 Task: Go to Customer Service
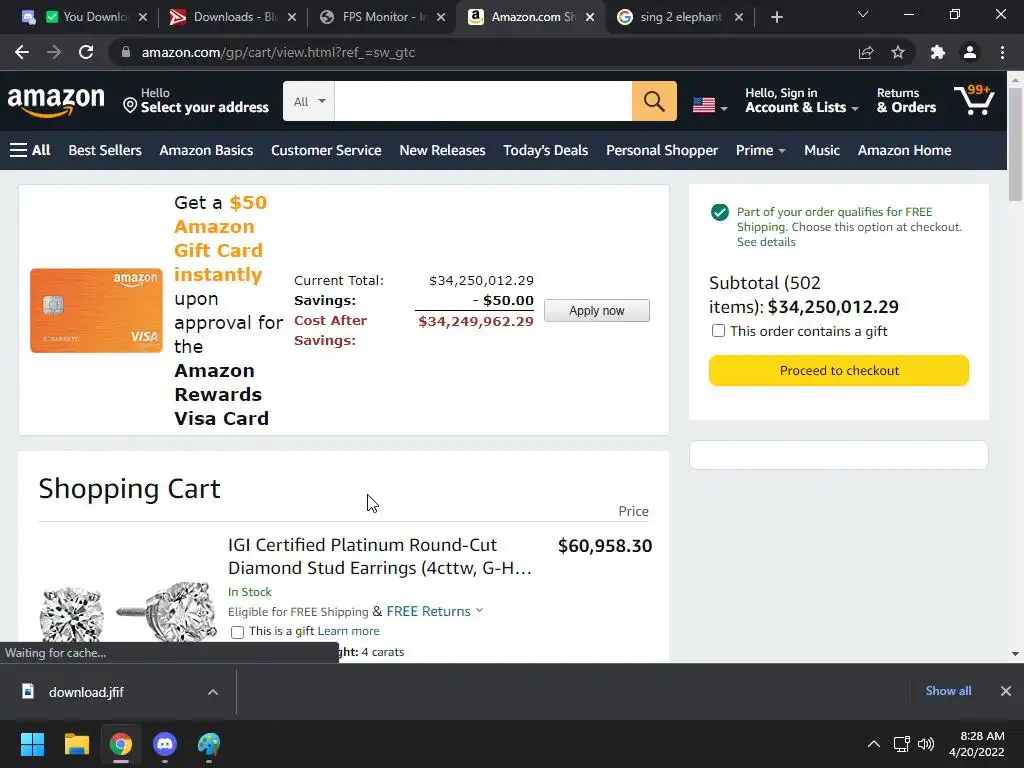coord(326,150)
